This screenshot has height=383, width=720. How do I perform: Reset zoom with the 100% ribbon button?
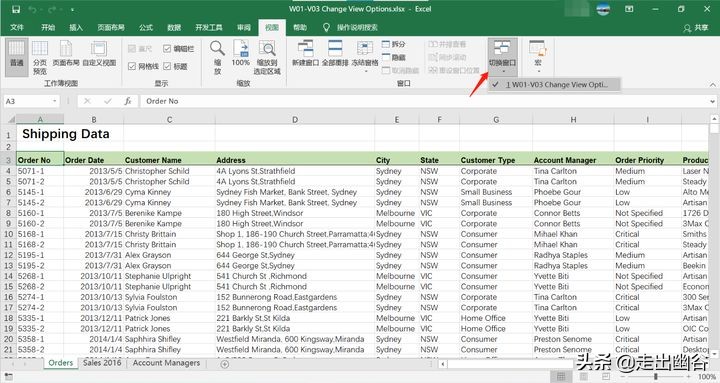coord(241,53)
